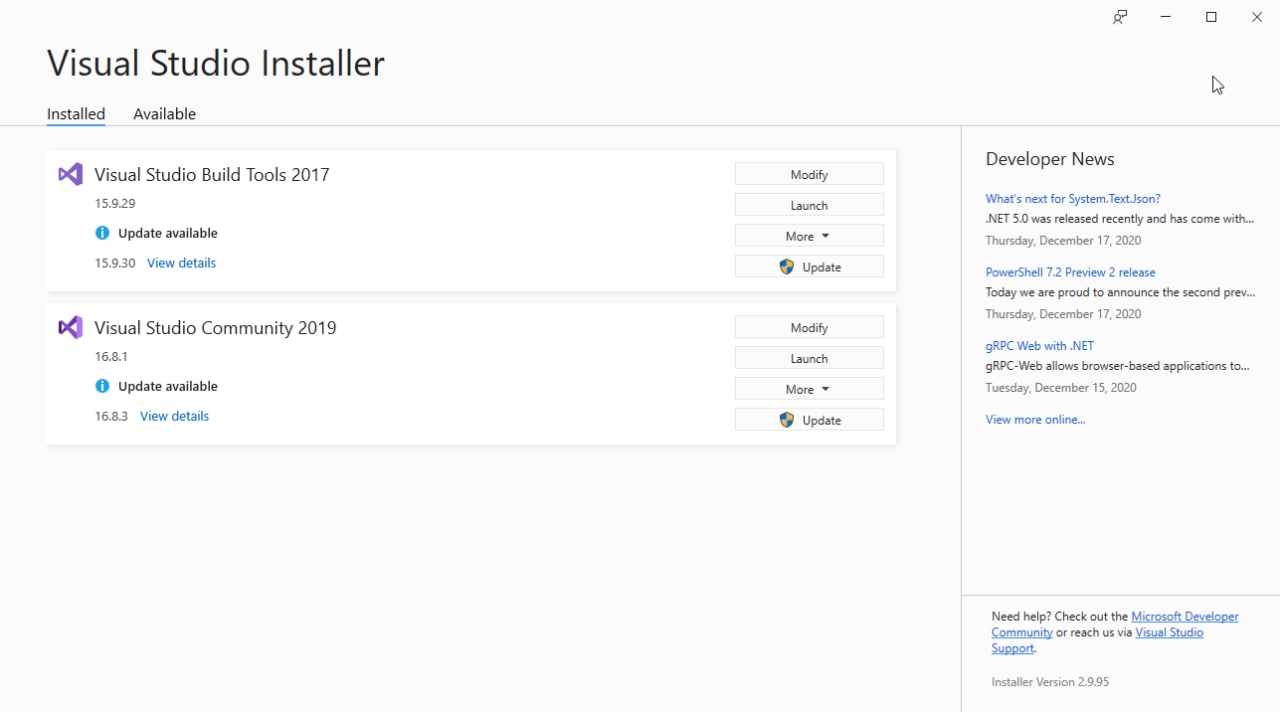The height and width of the screenshot is (712, 1280).
Task: Expand the More dropdown for Build Tools 2017
Action: tap(809, 236)
